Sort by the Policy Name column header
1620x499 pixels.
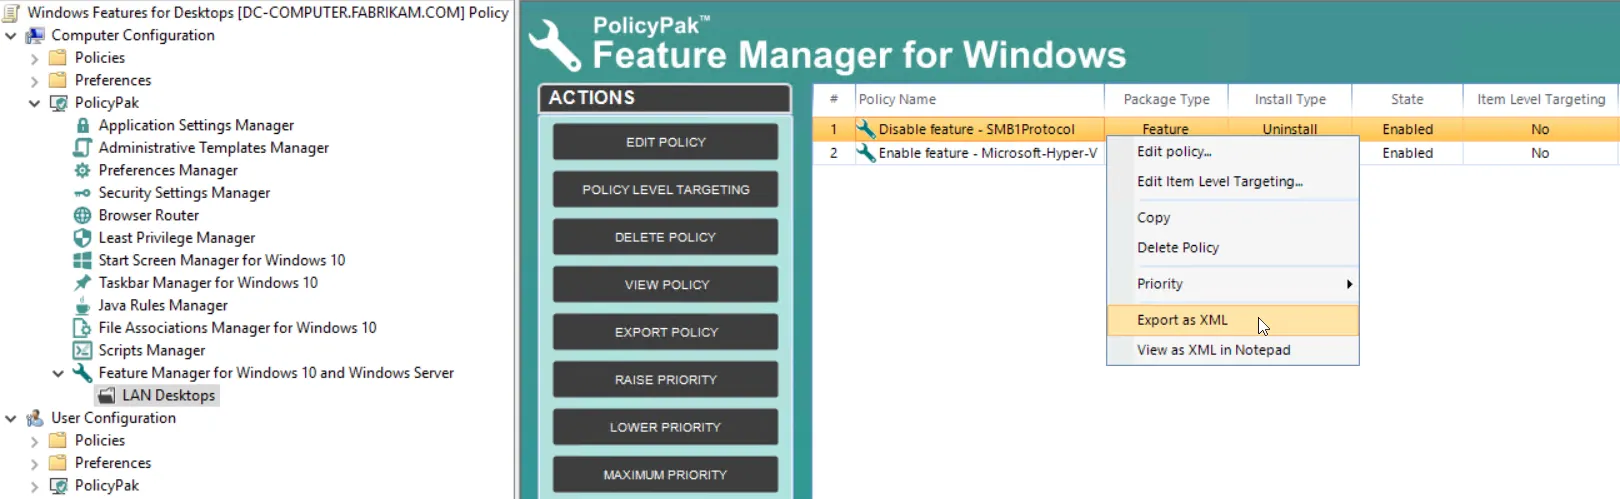coord(979,99)
